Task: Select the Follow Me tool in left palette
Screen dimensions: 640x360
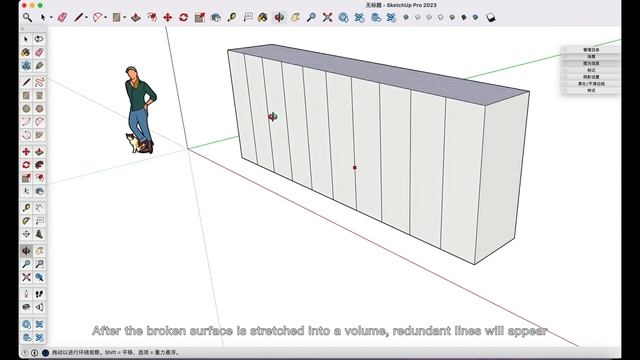Action: pos(39,165)
